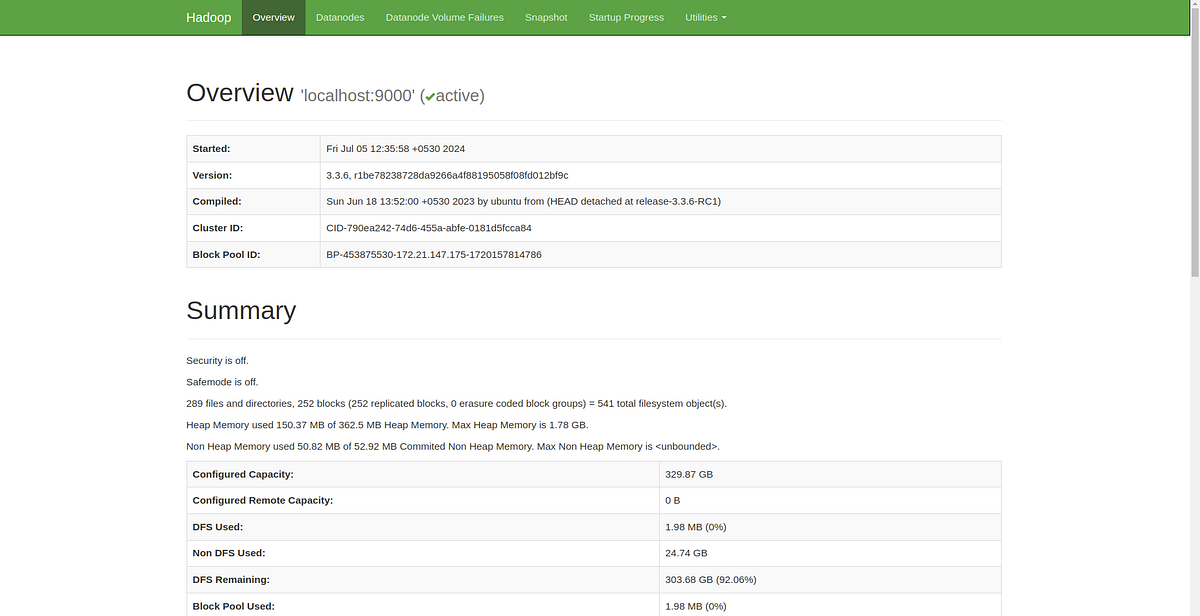Screen dimensions: 1200x616
Task: Open the Datanode Volume Failures page
Action: click(444, 17)
